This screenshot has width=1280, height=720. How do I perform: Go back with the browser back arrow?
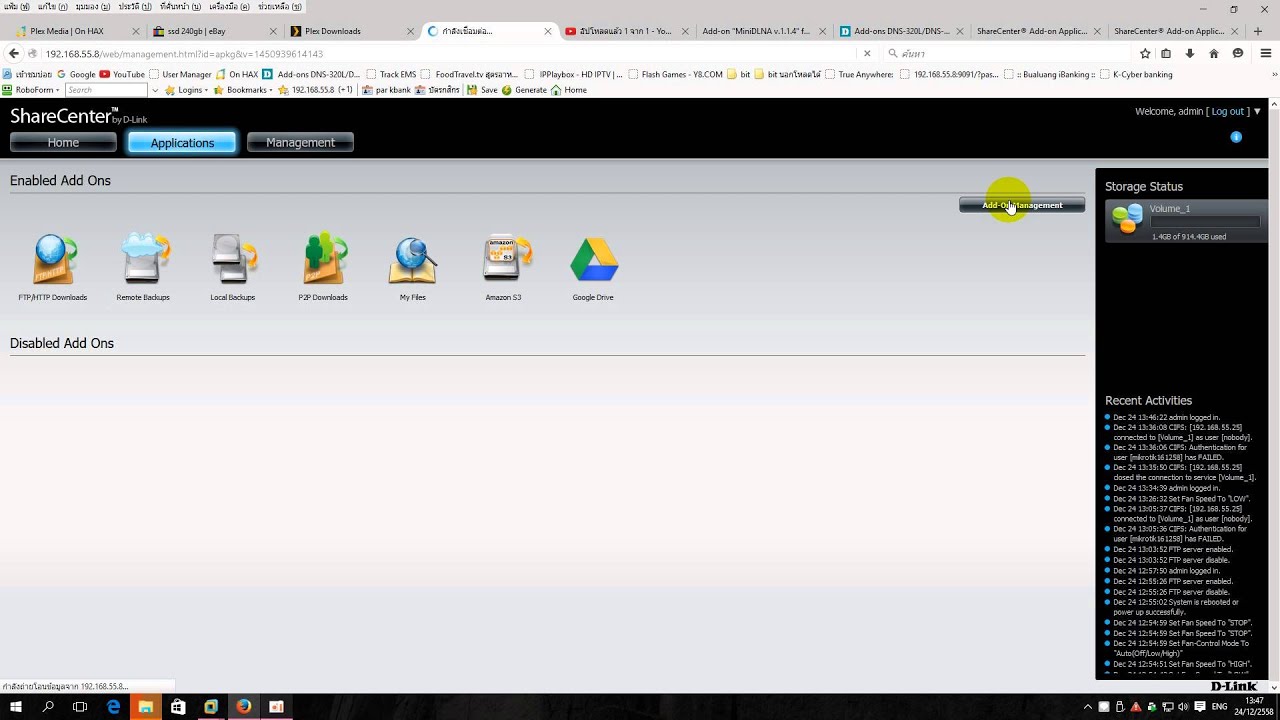13,53
